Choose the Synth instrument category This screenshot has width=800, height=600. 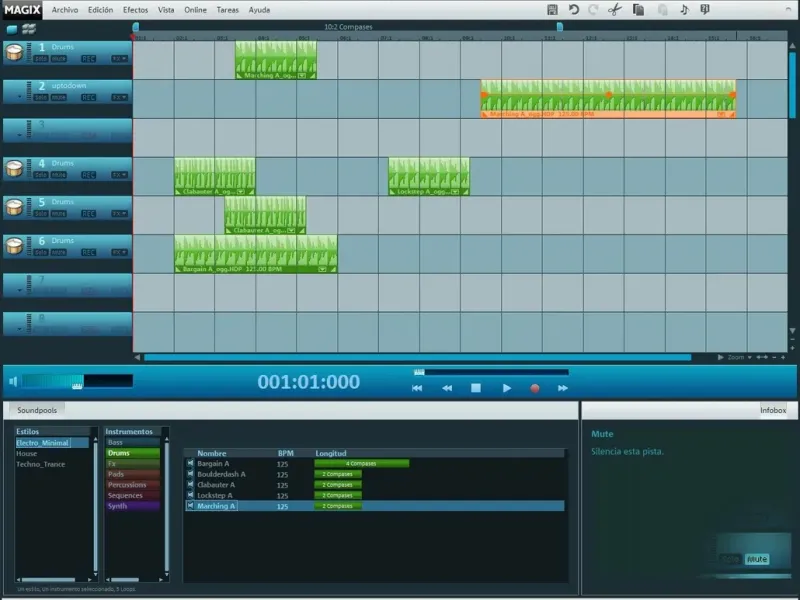tap(133, 506)
